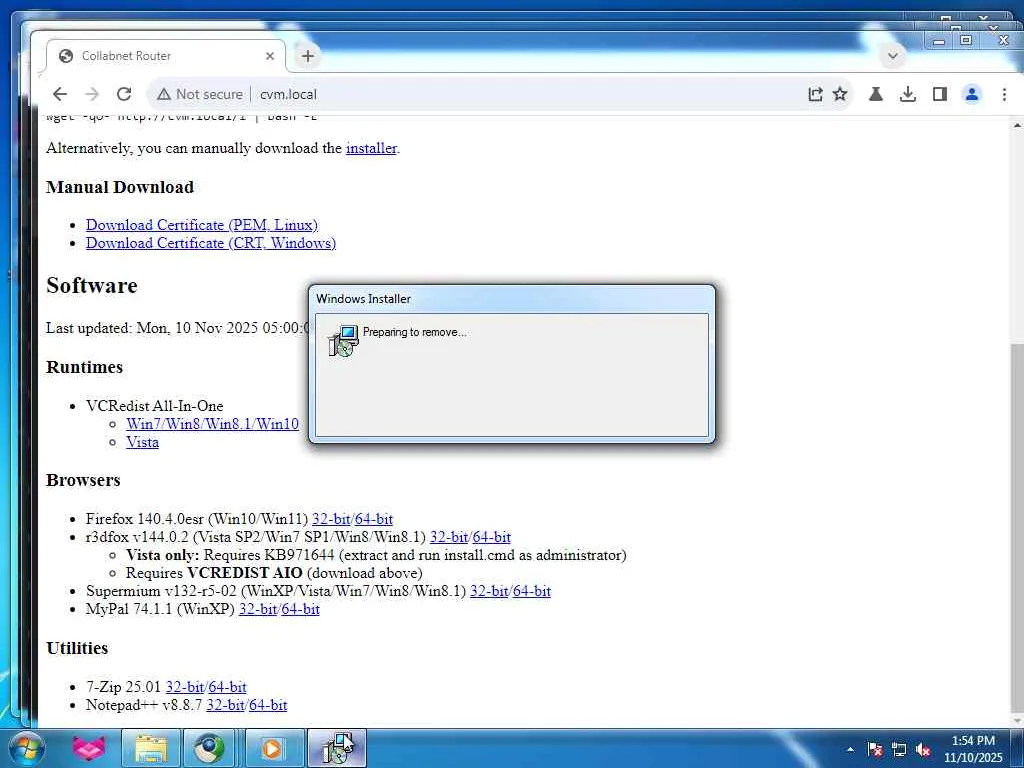Download Certificate (PEM, Linux) link

pyautogui.click(x=202, y=225)
